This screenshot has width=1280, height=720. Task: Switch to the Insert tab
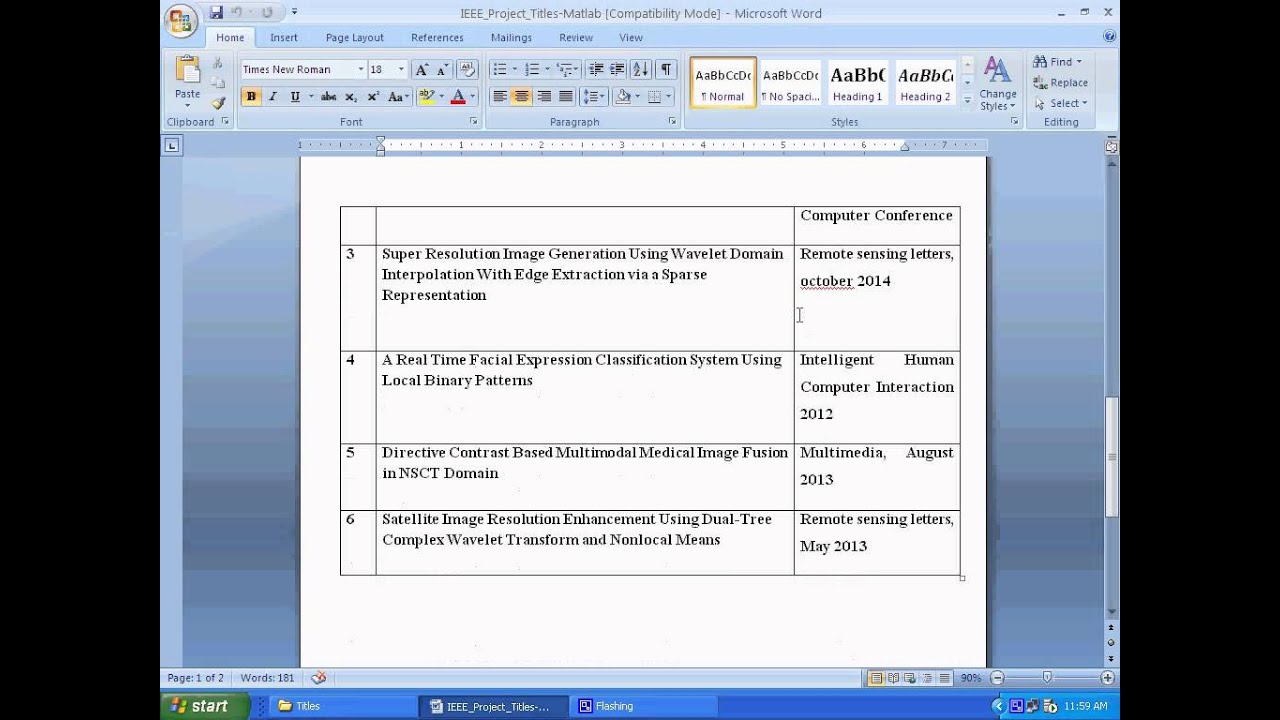[283, 38]
